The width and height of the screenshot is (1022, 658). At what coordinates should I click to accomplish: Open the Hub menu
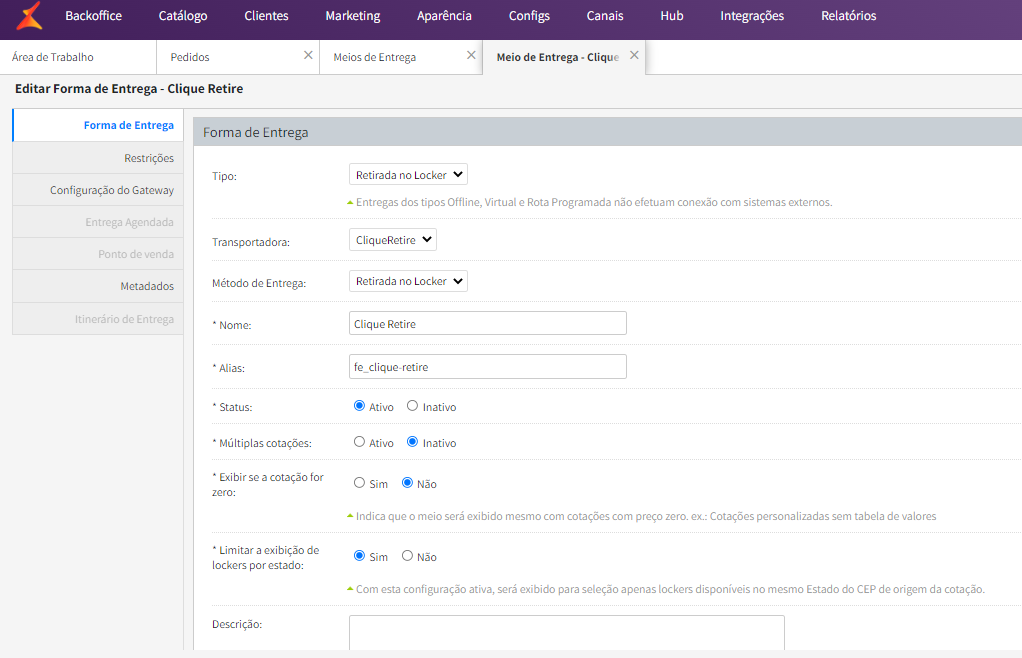pyautogui.click(x=671, y=16)
